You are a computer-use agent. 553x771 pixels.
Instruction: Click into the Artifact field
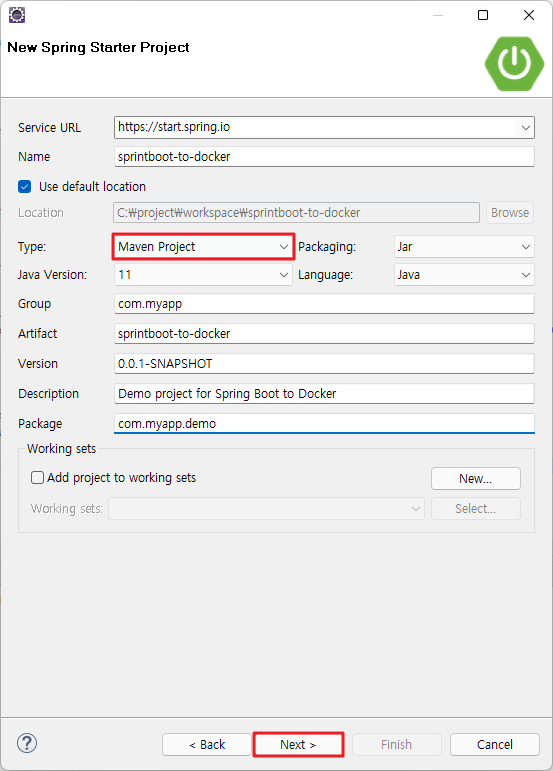(324, 334)
